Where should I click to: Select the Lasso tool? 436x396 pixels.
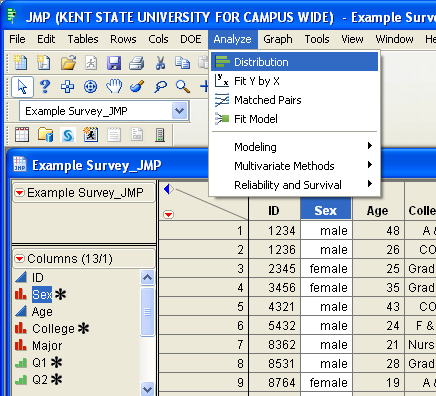160,87
